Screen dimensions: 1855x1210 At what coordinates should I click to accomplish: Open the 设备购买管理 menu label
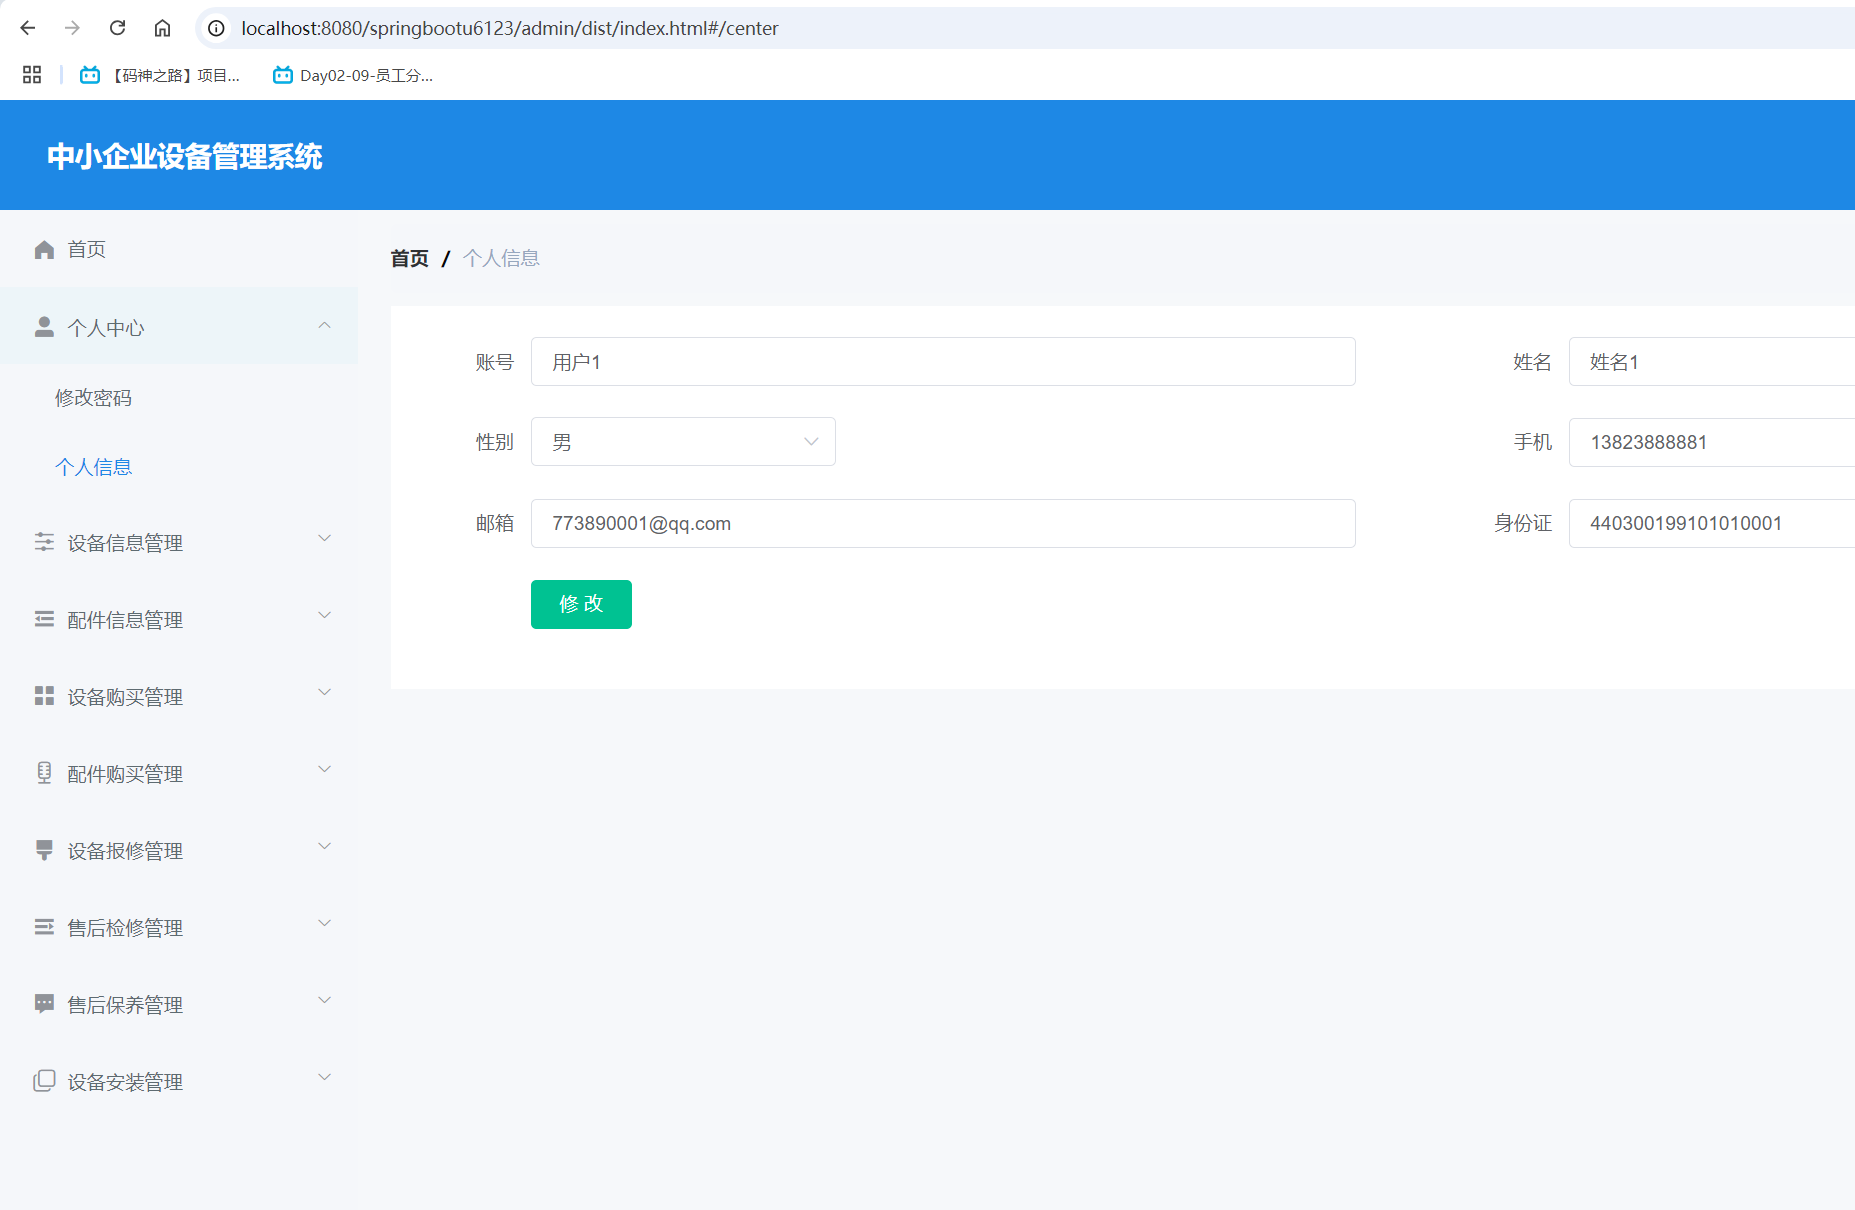click(125, 697)
